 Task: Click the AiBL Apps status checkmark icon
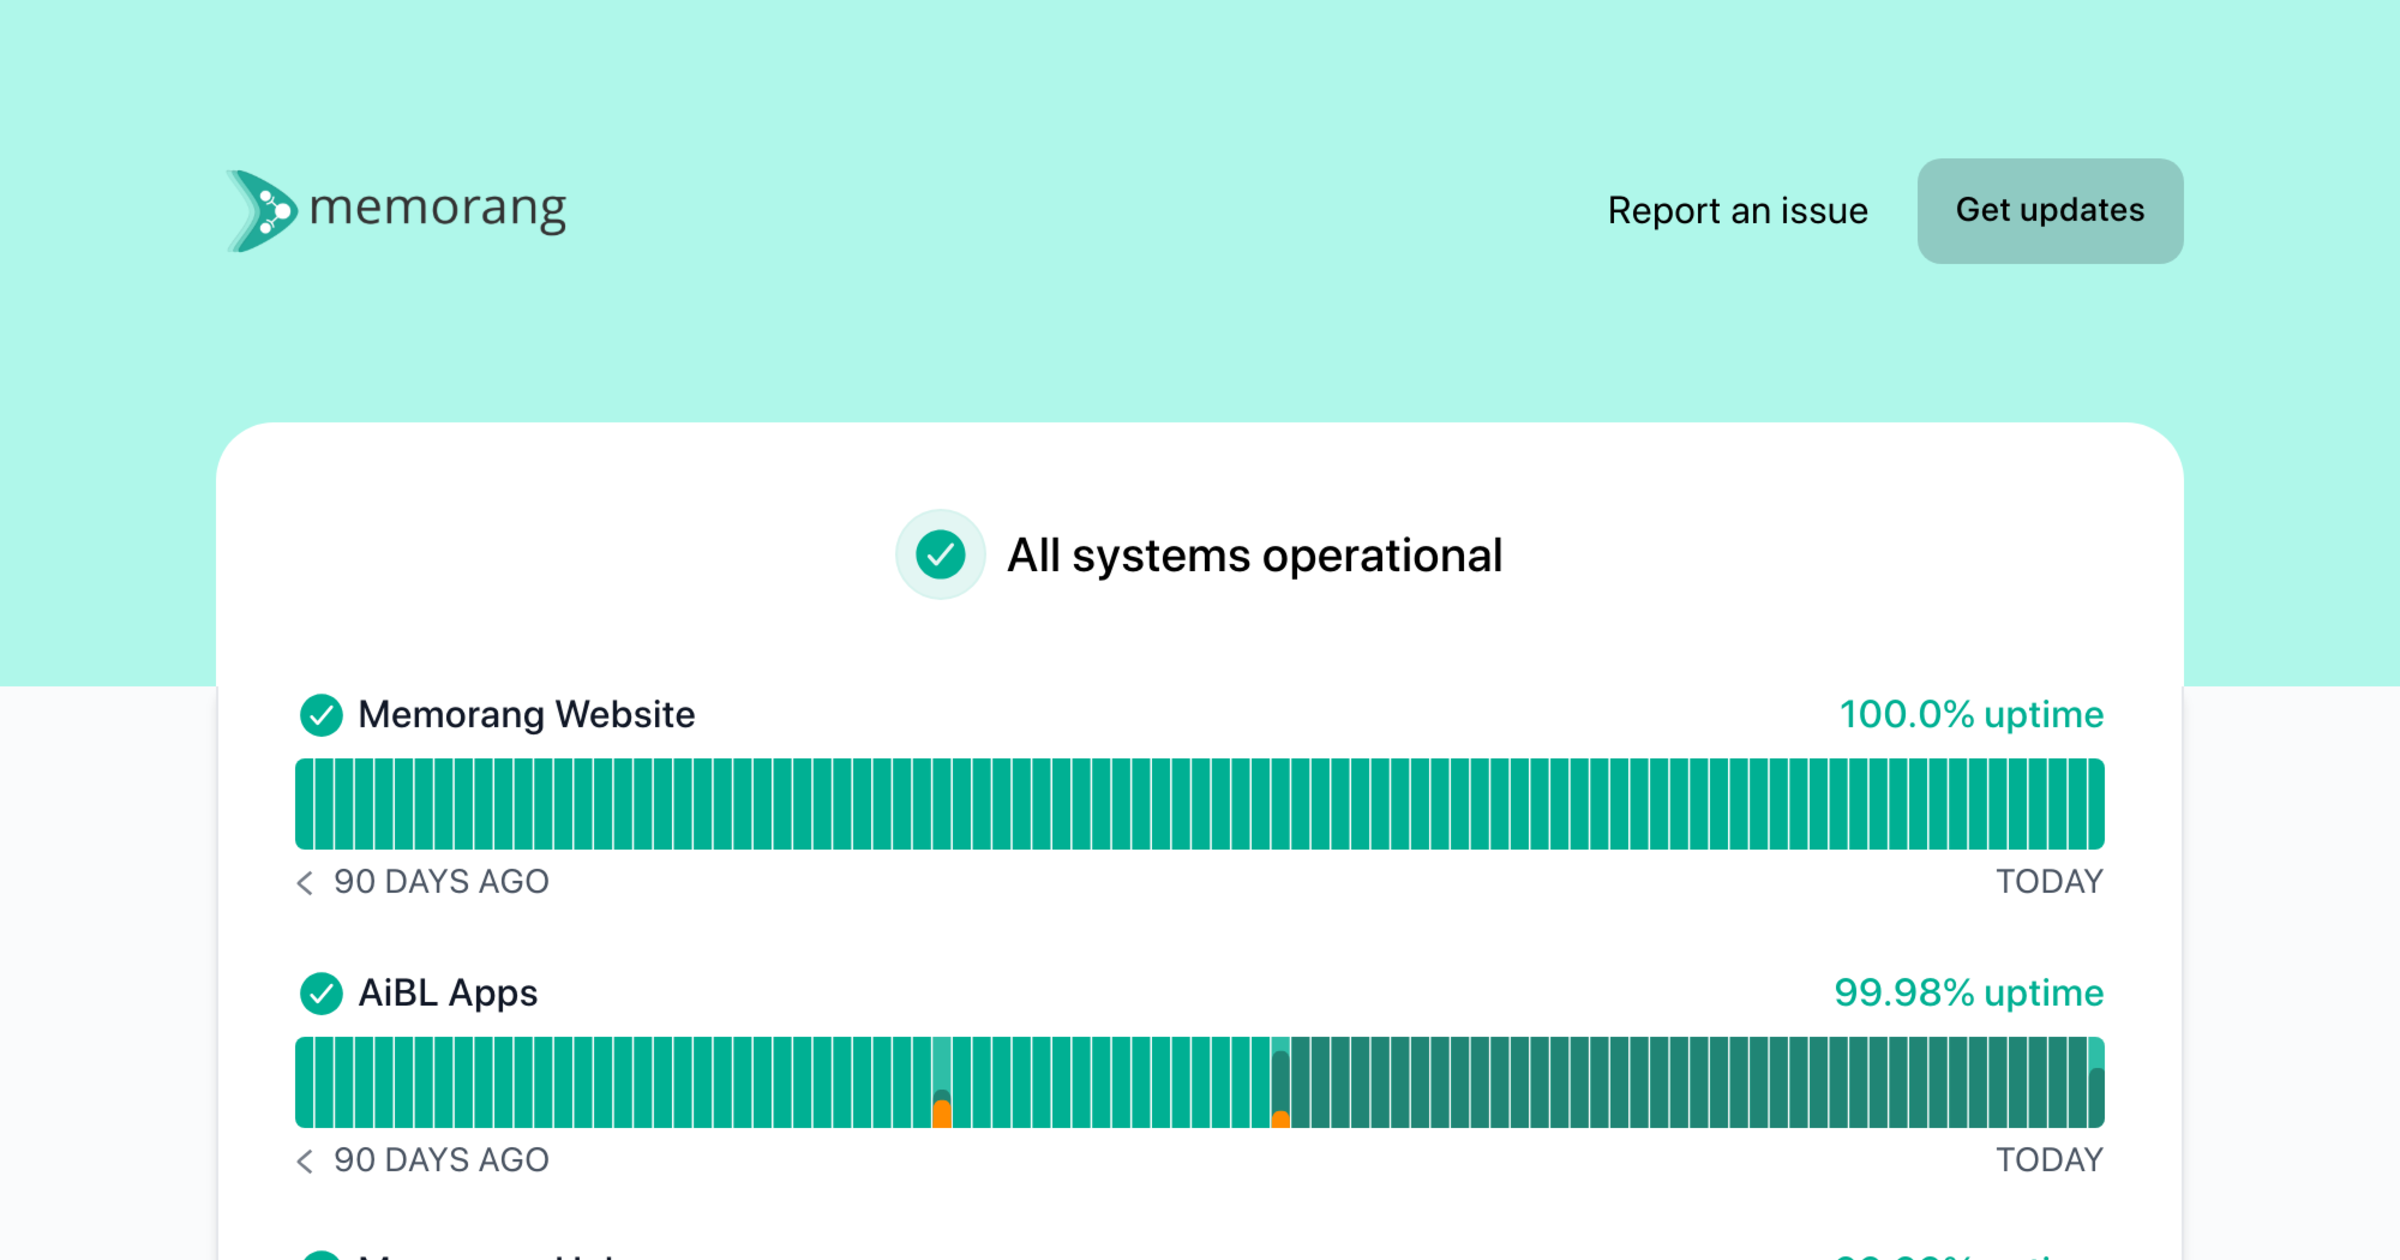pyautogui.click(x=321, y=993)
